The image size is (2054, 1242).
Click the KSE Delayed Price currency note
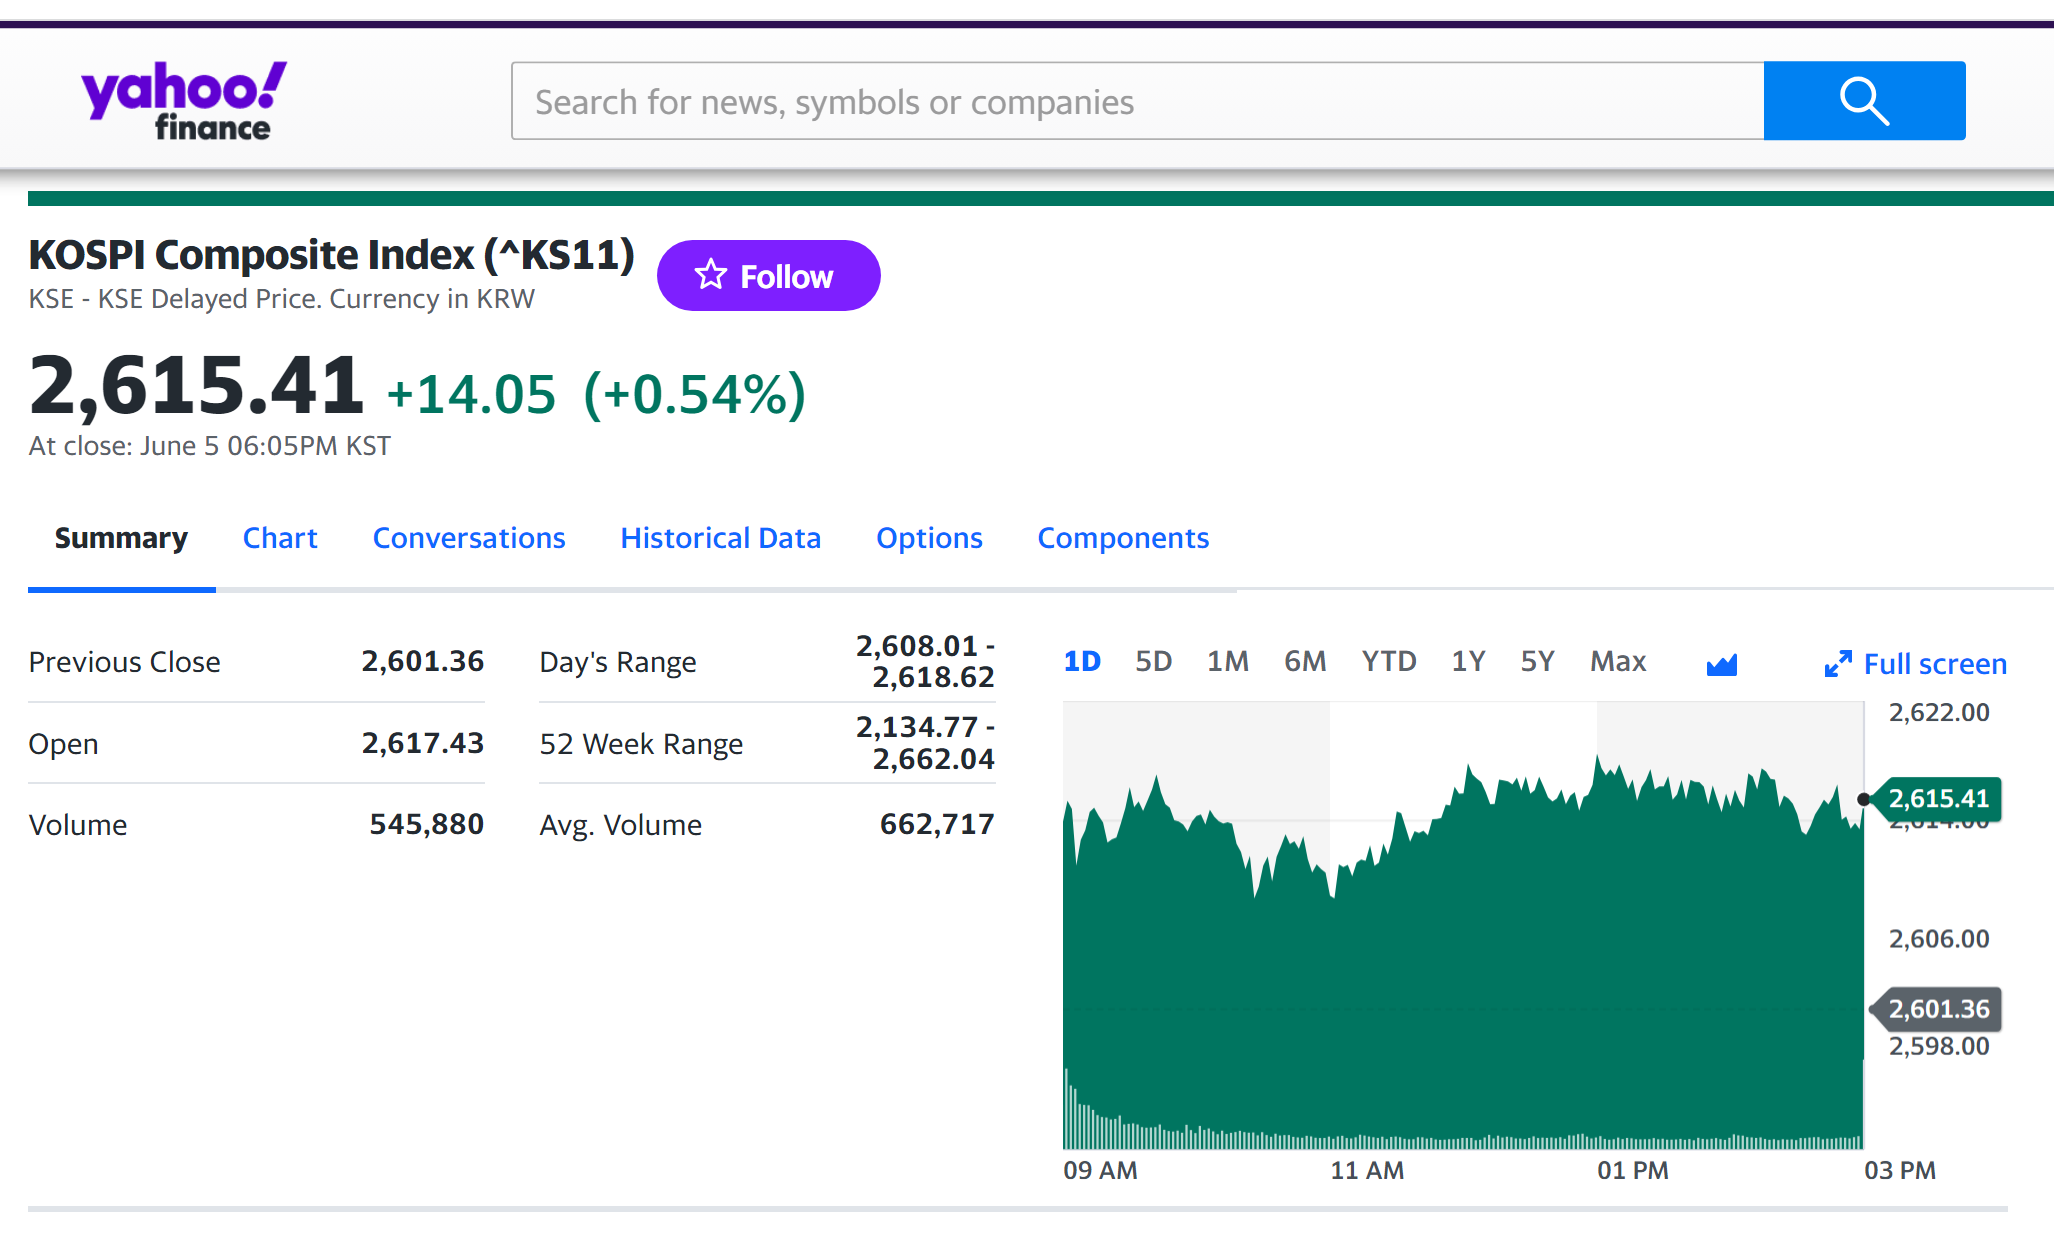[x=281, y=299]
